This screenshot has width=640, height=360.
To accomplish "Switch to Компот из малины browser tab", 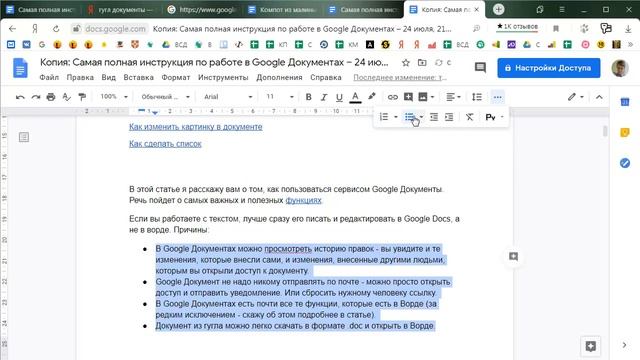I will (282, 9).
